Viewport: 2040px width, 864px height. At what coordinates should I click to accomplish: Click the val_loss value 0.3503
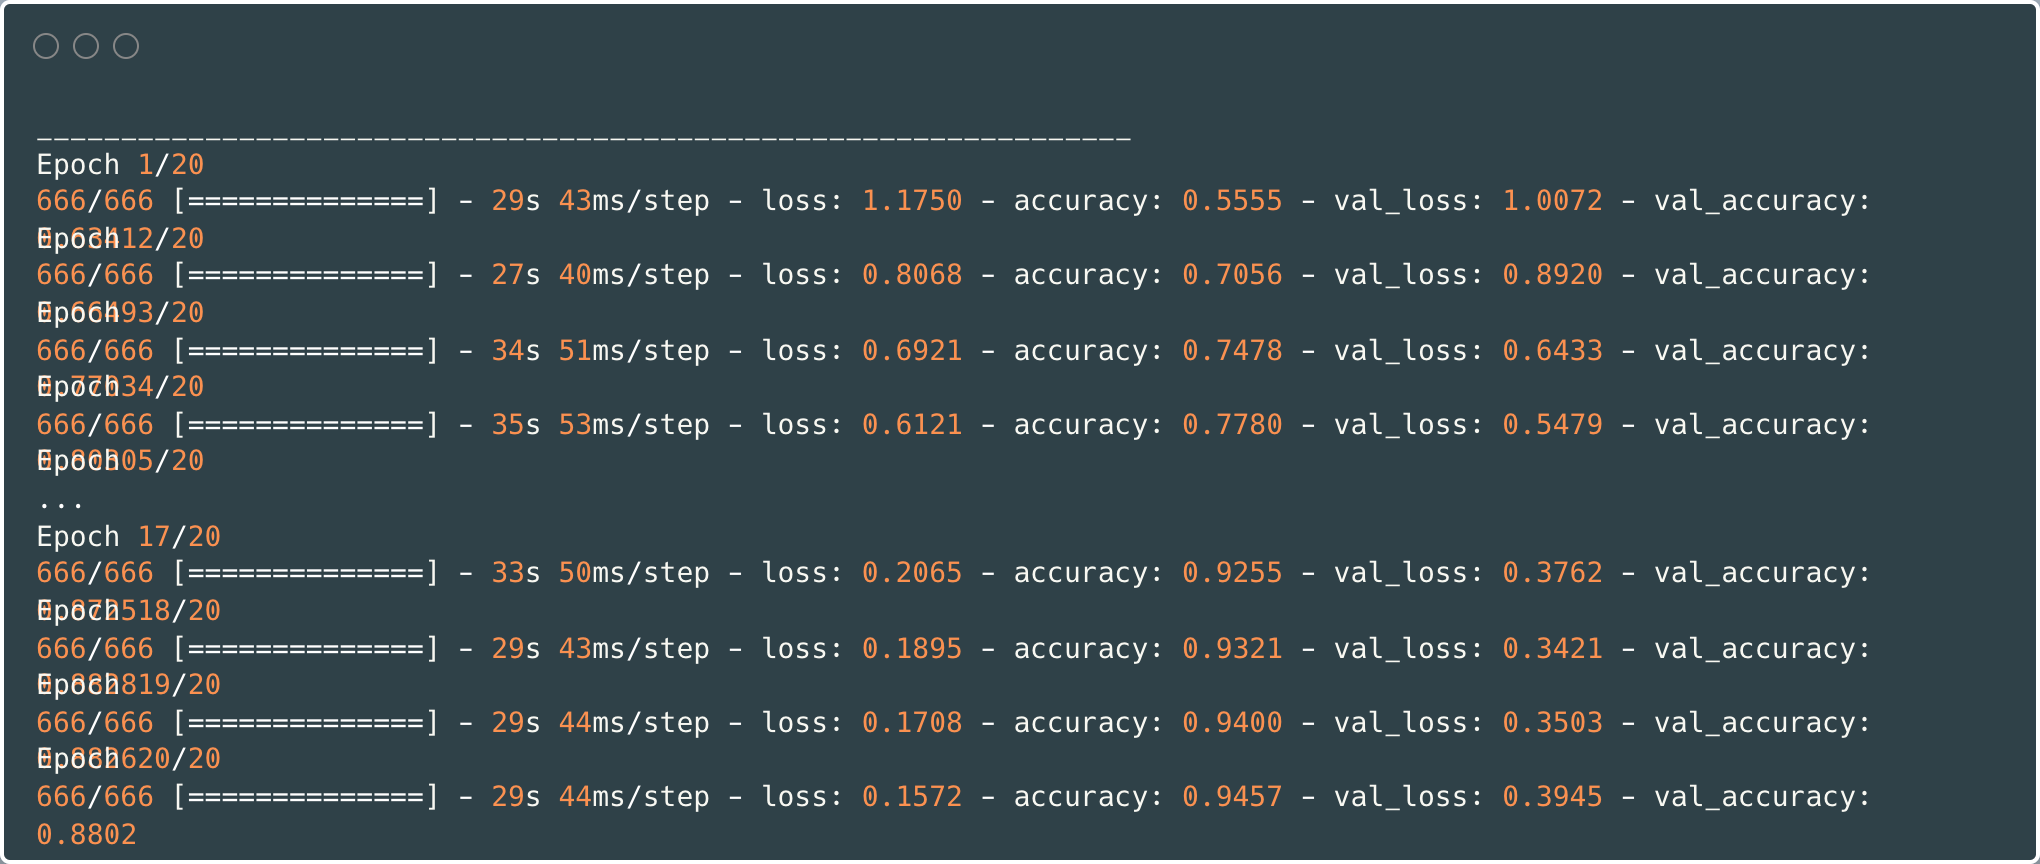pyautogui.click(x=1551, y=723)
